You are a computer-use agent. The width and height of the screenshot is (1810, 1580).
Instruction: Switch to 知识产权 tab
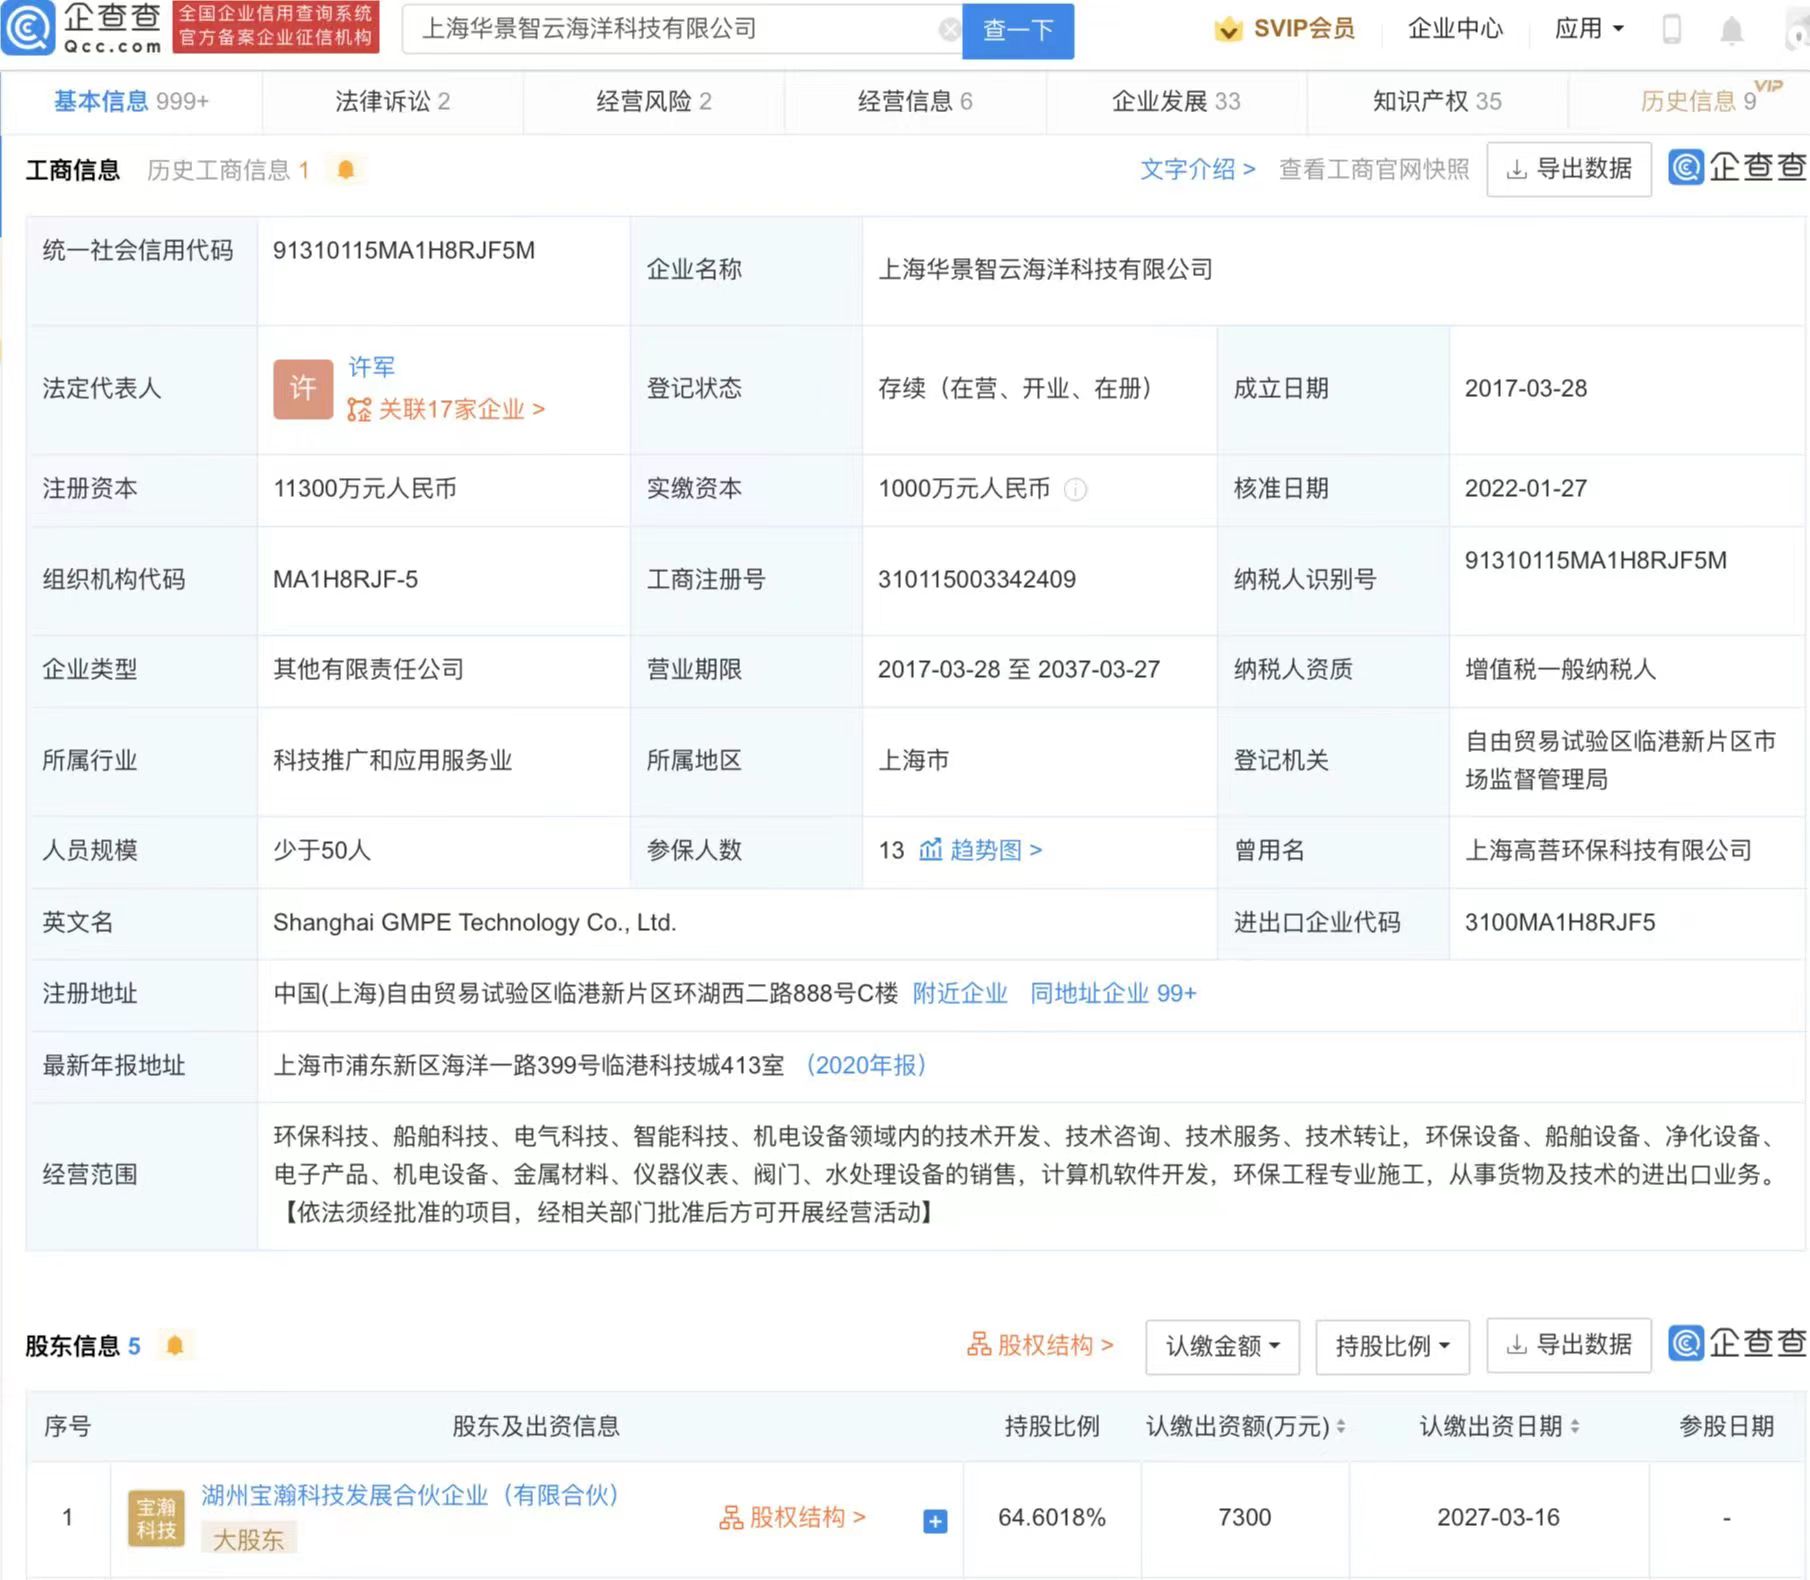[x=1437, y=101]
